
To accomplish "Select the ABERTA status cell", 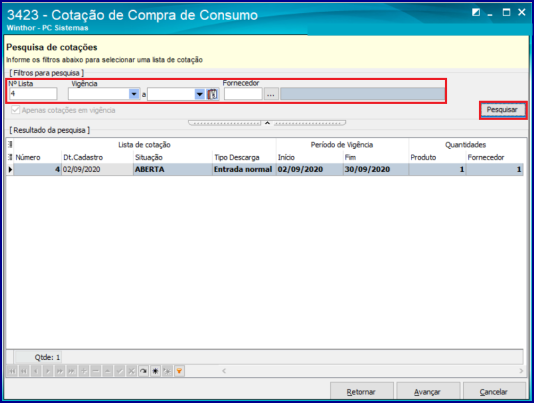I will 173,169.
